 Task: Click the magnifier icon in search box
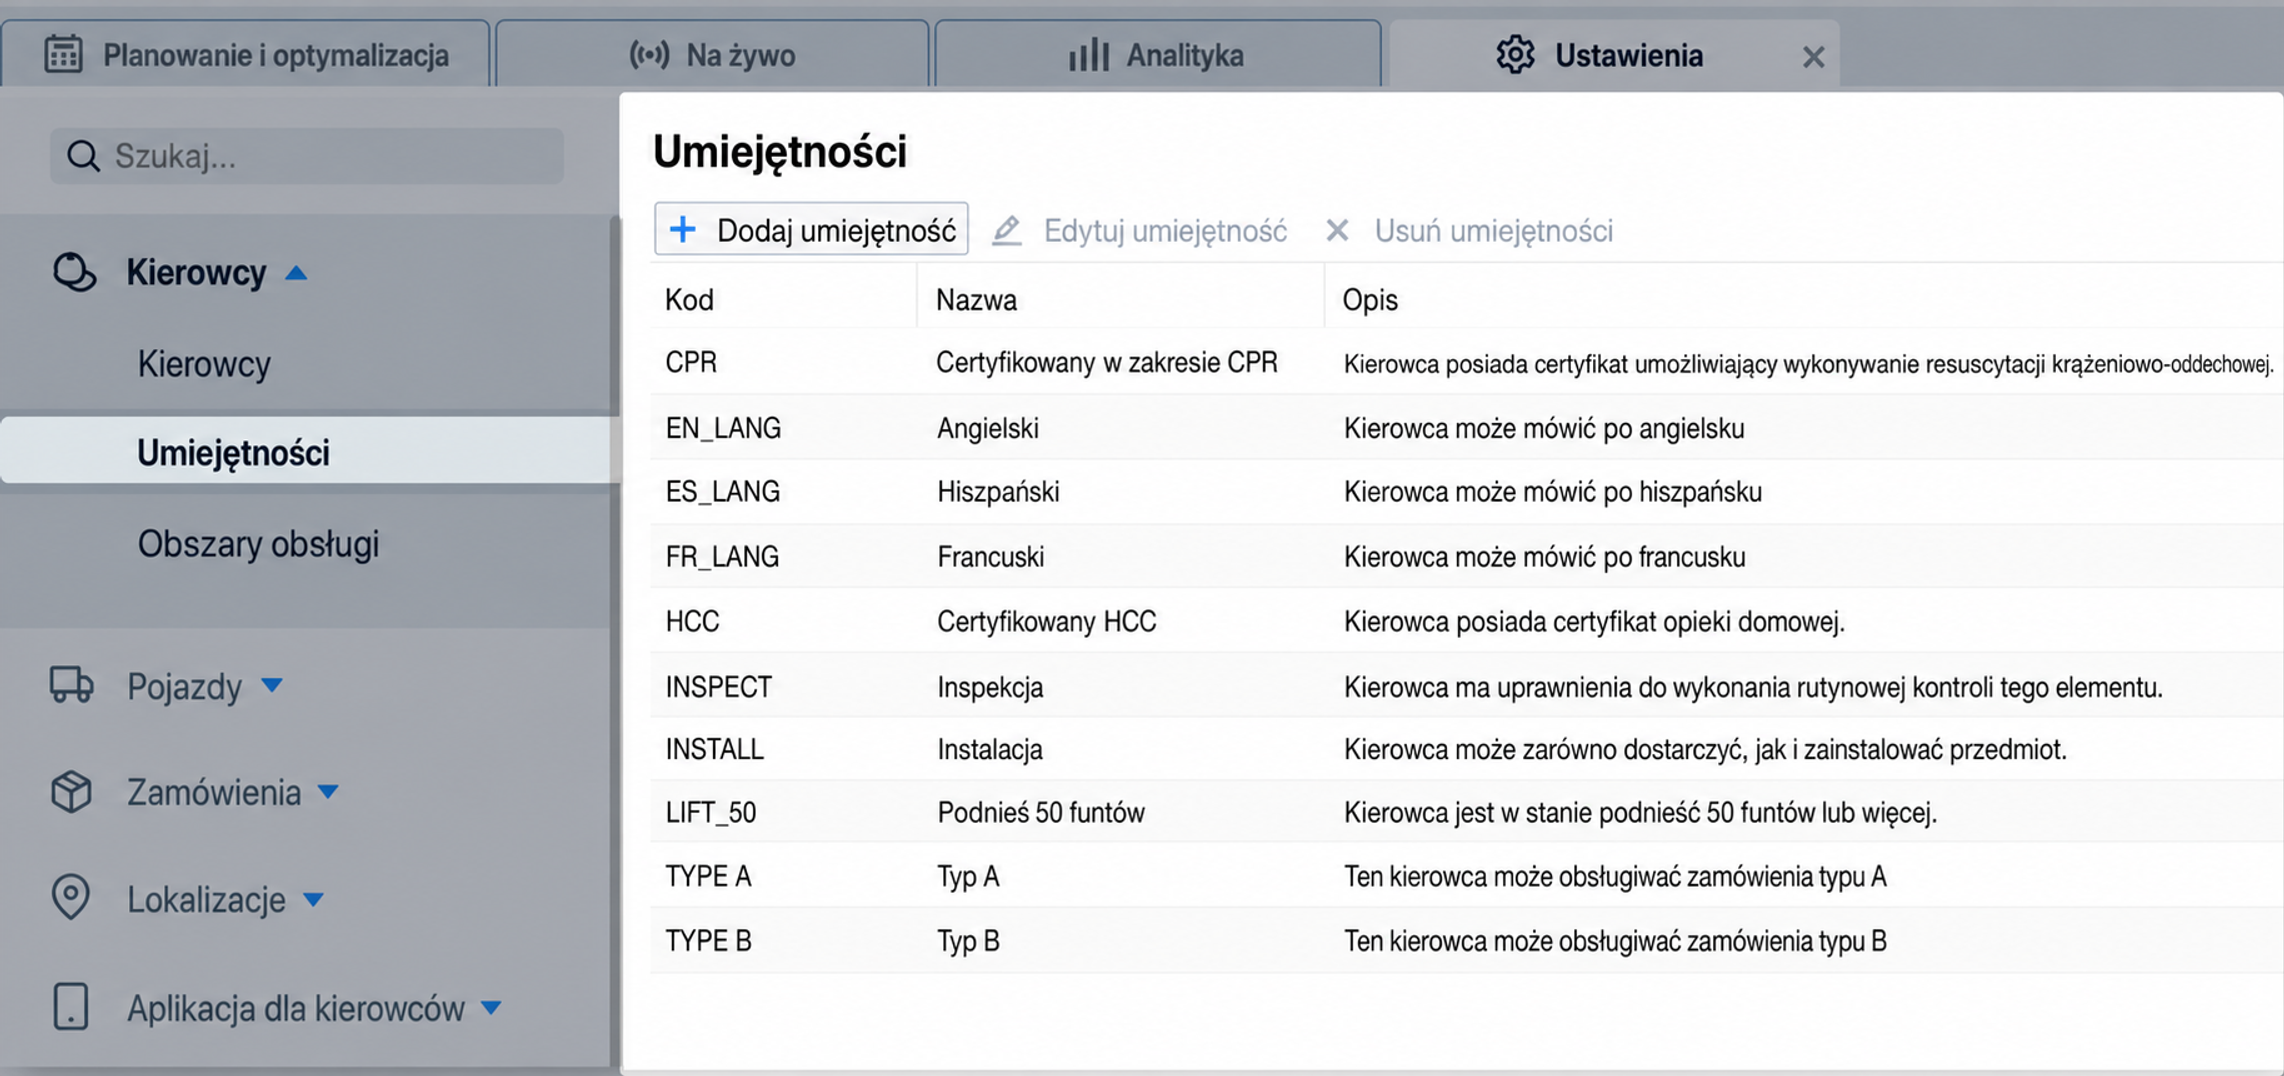click(x=83, y=156)
